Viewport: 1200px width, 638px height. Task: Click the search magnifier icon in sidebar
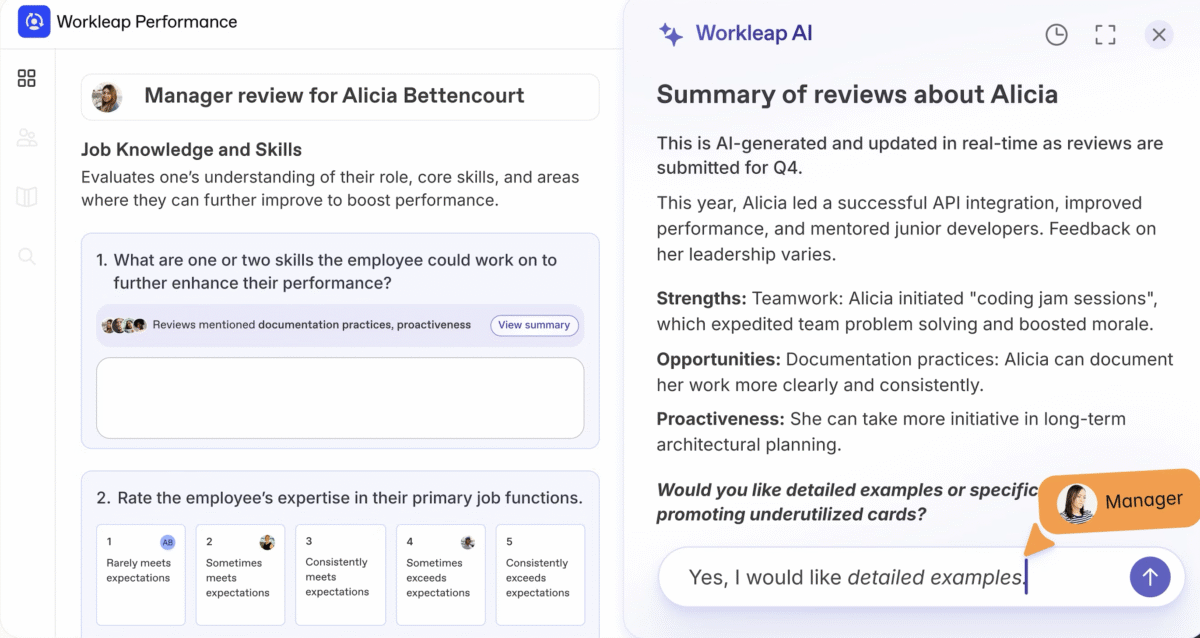tap(27, 257)
